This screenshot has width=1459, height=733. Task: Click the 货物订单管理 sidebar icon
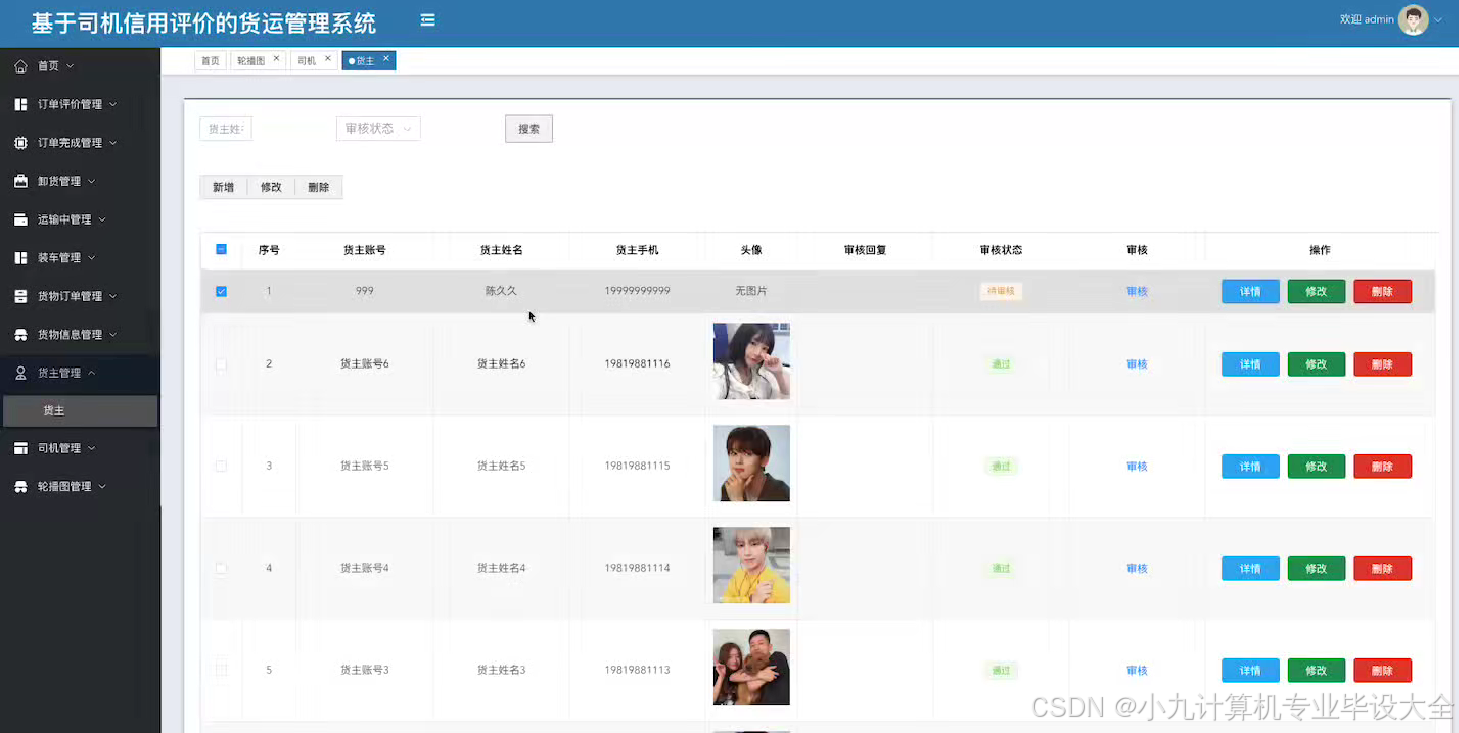[x=21, y=296]
